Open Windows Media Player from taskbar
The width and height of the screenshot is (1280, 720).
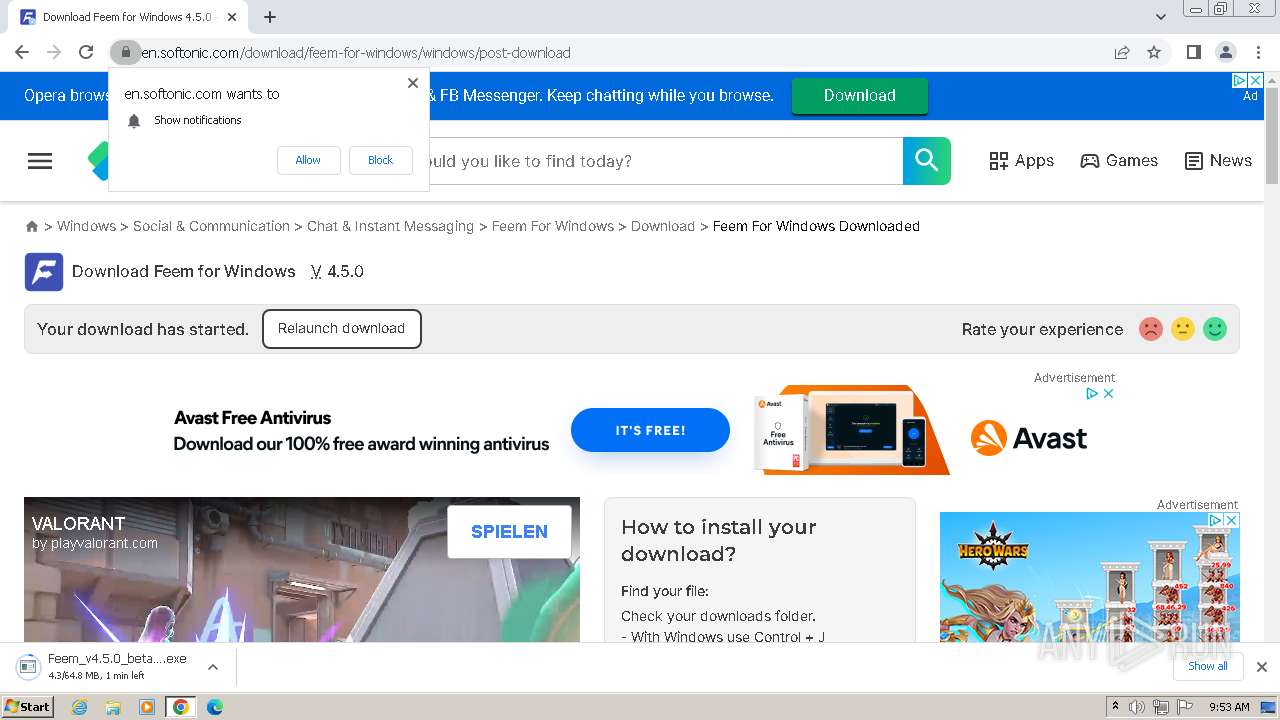coord(147,707)
